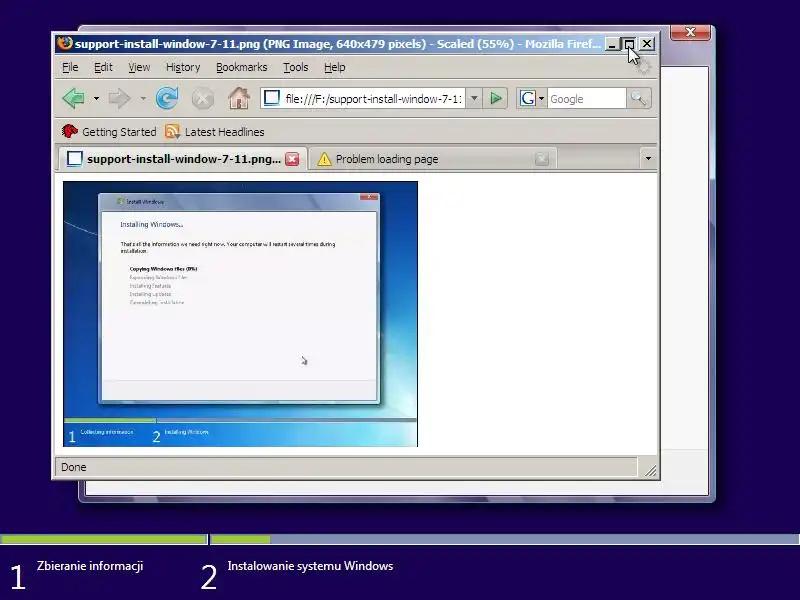
Task: Click the second installer progress bar segment
Action: [505, 539]
